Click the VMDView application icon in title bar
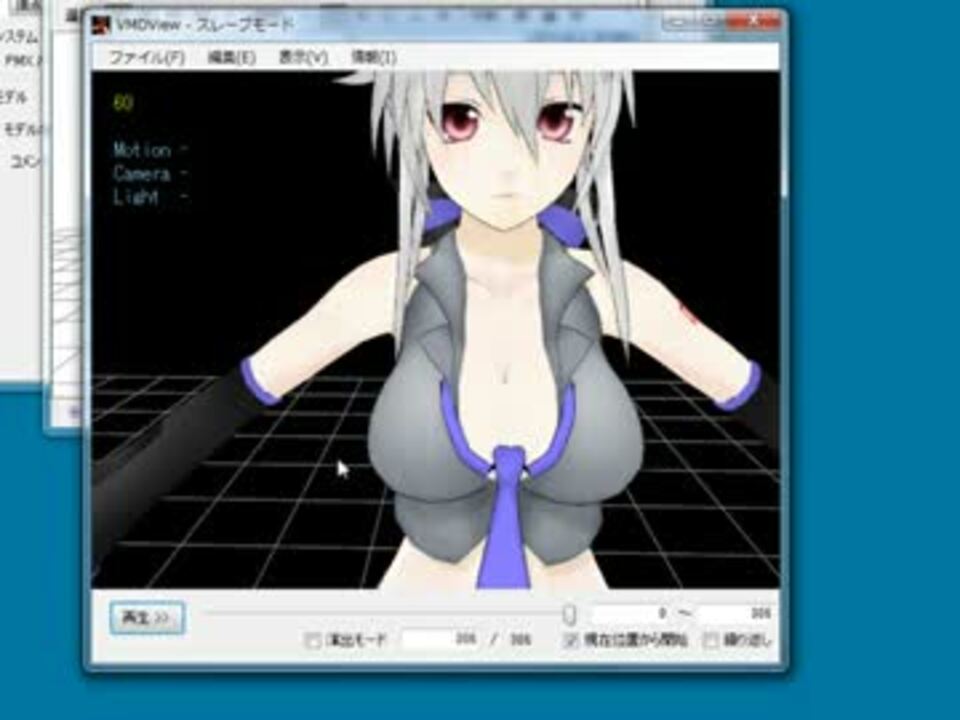 (100, 25)
